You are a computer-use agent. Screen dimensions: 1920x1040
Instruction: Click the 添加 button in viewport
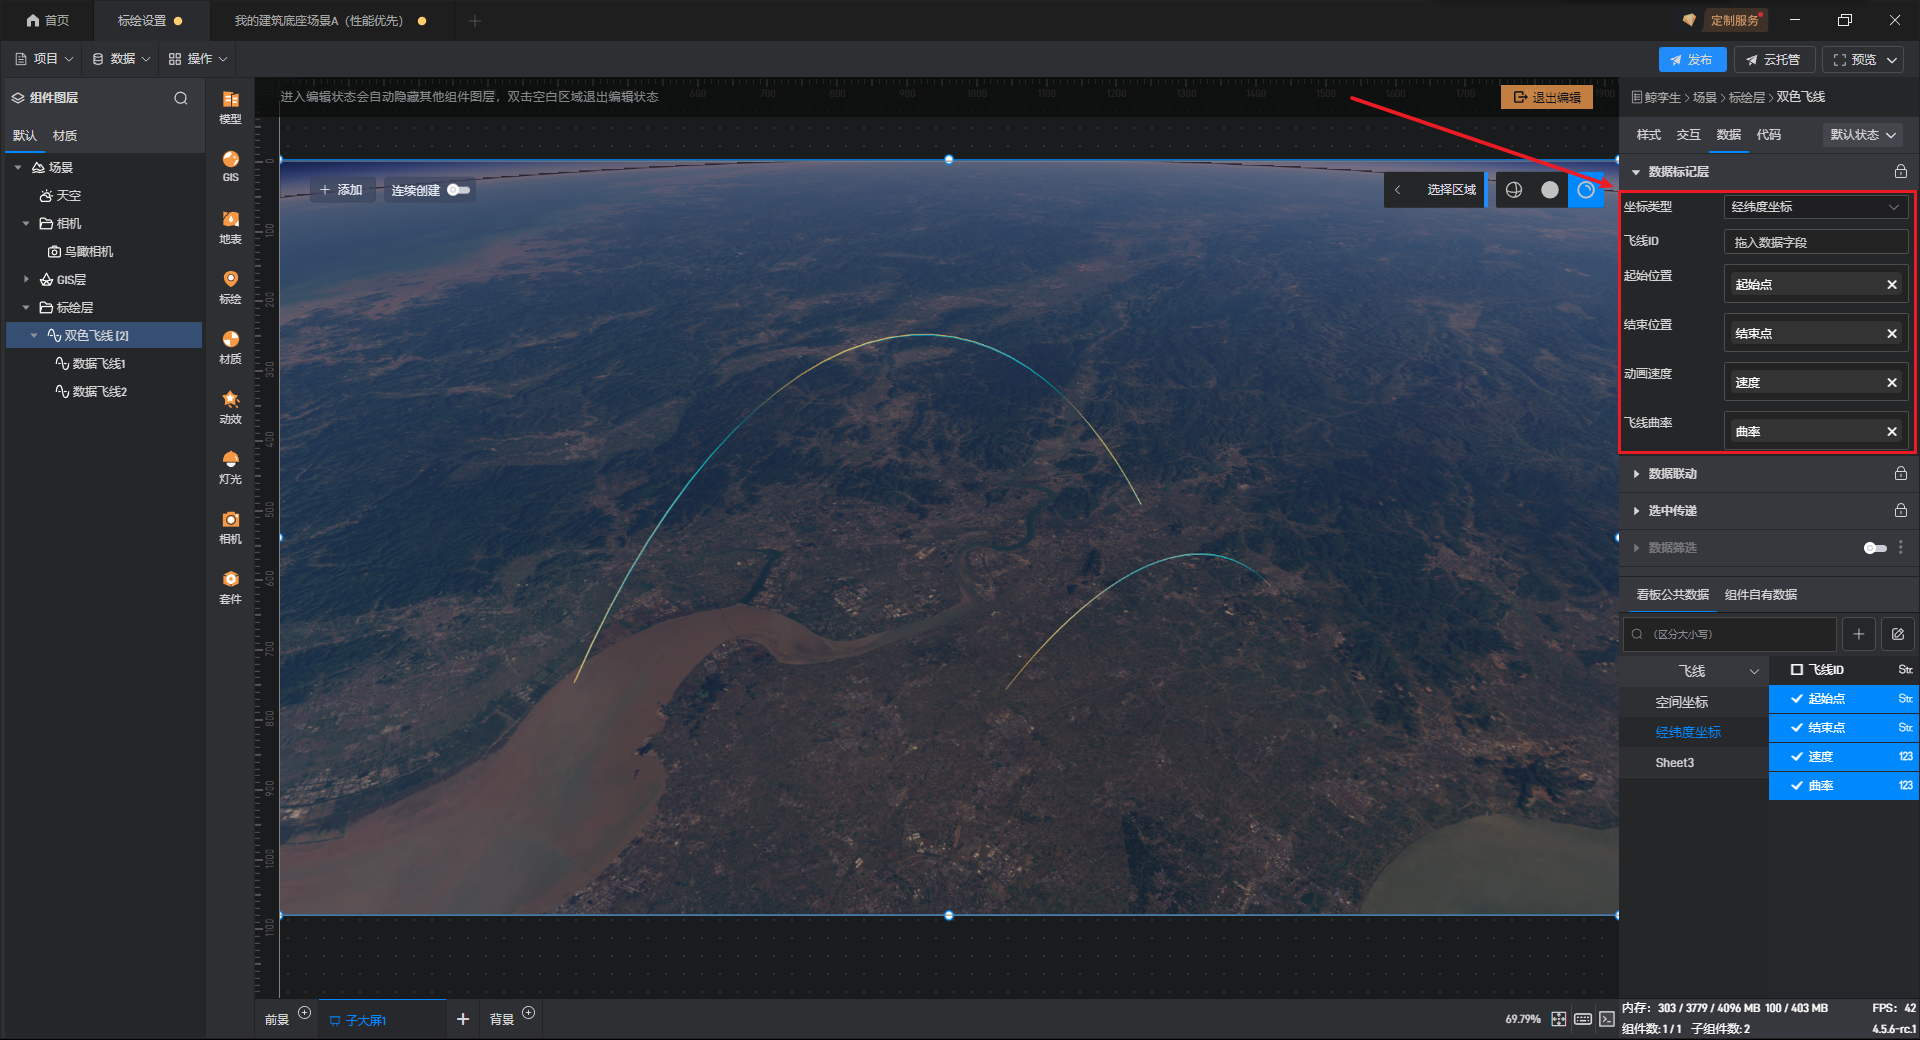click(341, 190)
